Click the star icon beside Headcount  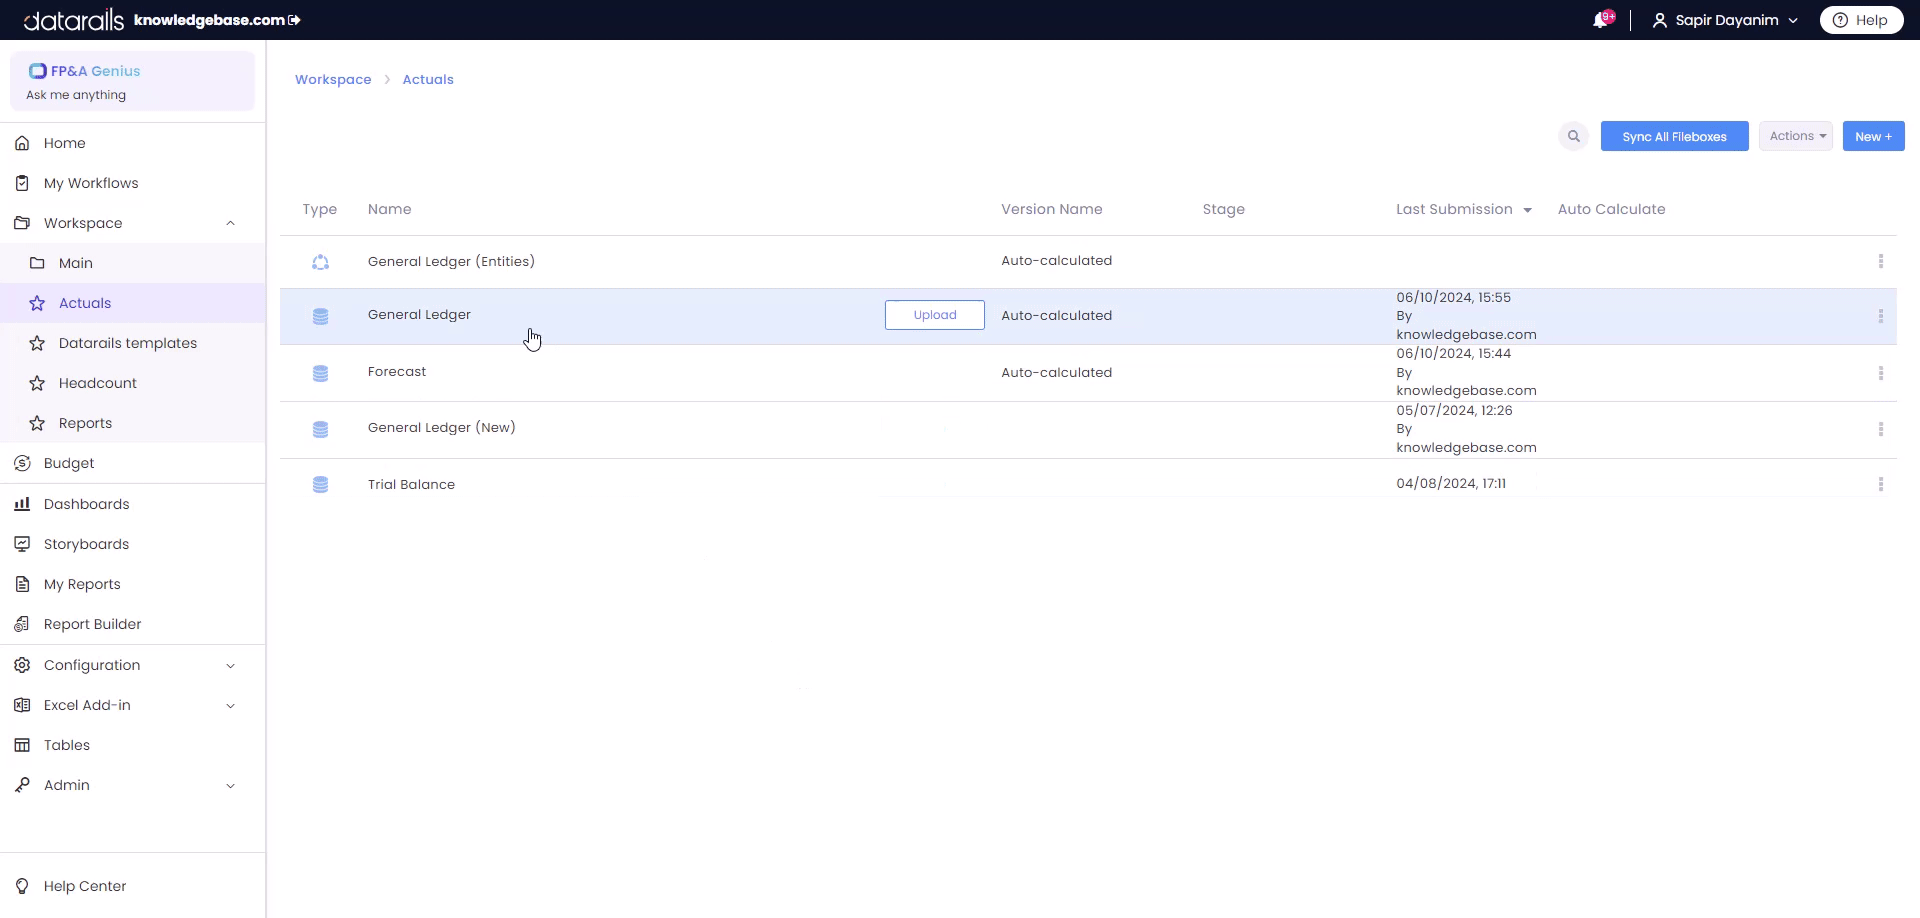pyautogui.click(x=37, y=383)
